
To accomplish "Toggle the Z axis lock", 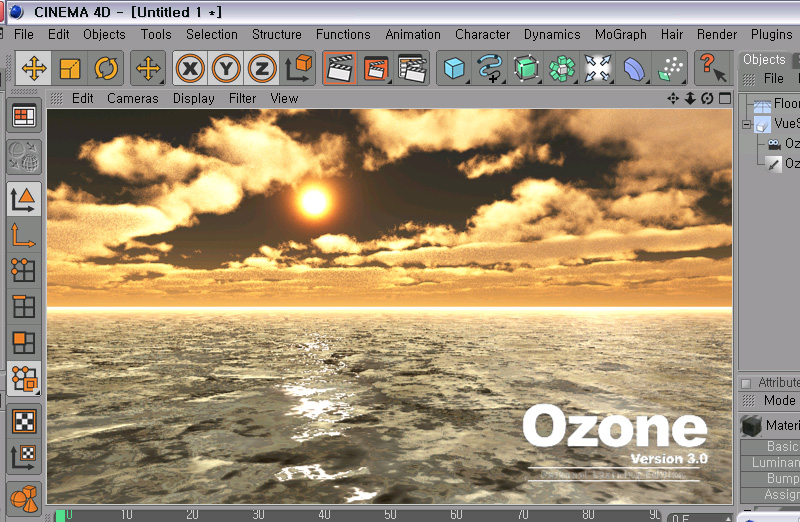I will click(262, 68).
